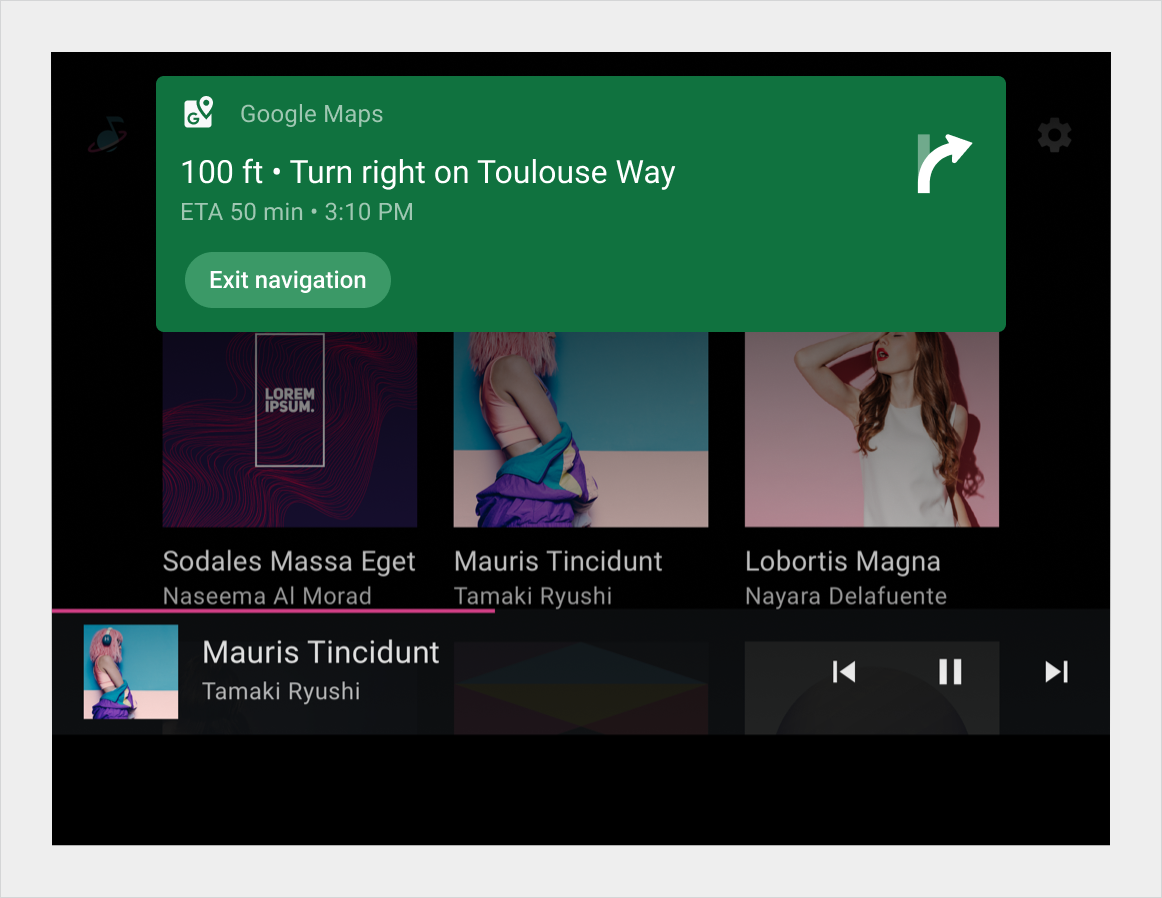Click the 'Turn right on Toulouse Way' instruction
1162x898 pixels.
coord(427,171)
